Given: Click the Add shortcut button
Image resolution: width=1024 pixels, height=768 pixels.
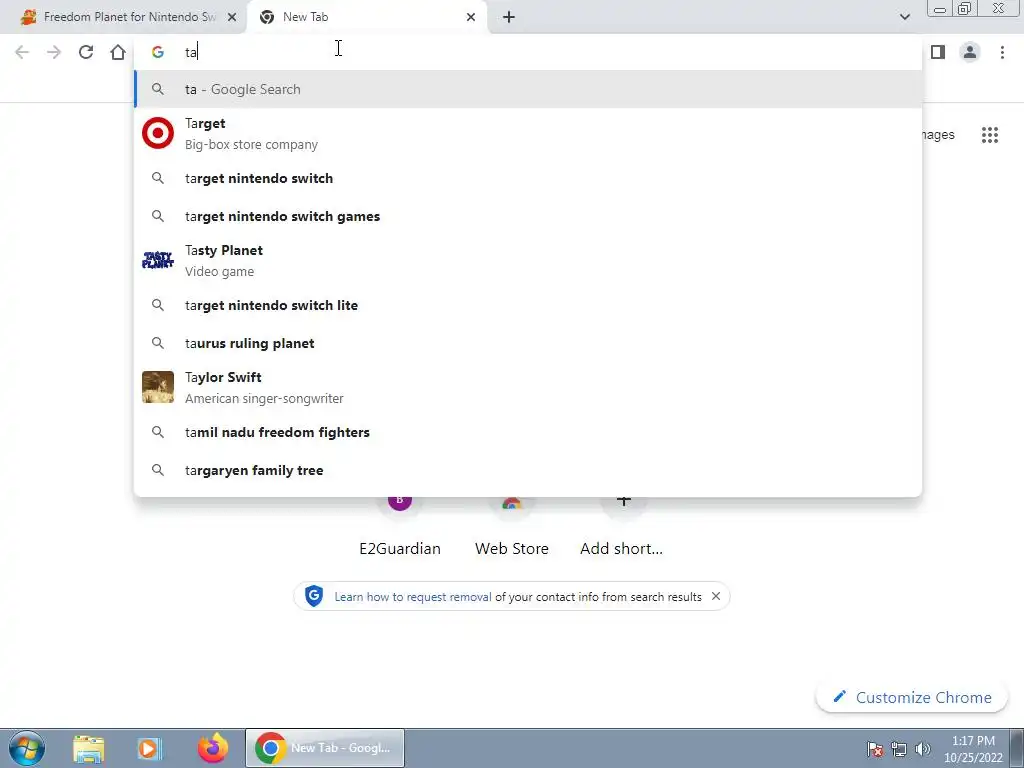Looking at the screenshot, I should click(x=622, y=529).
